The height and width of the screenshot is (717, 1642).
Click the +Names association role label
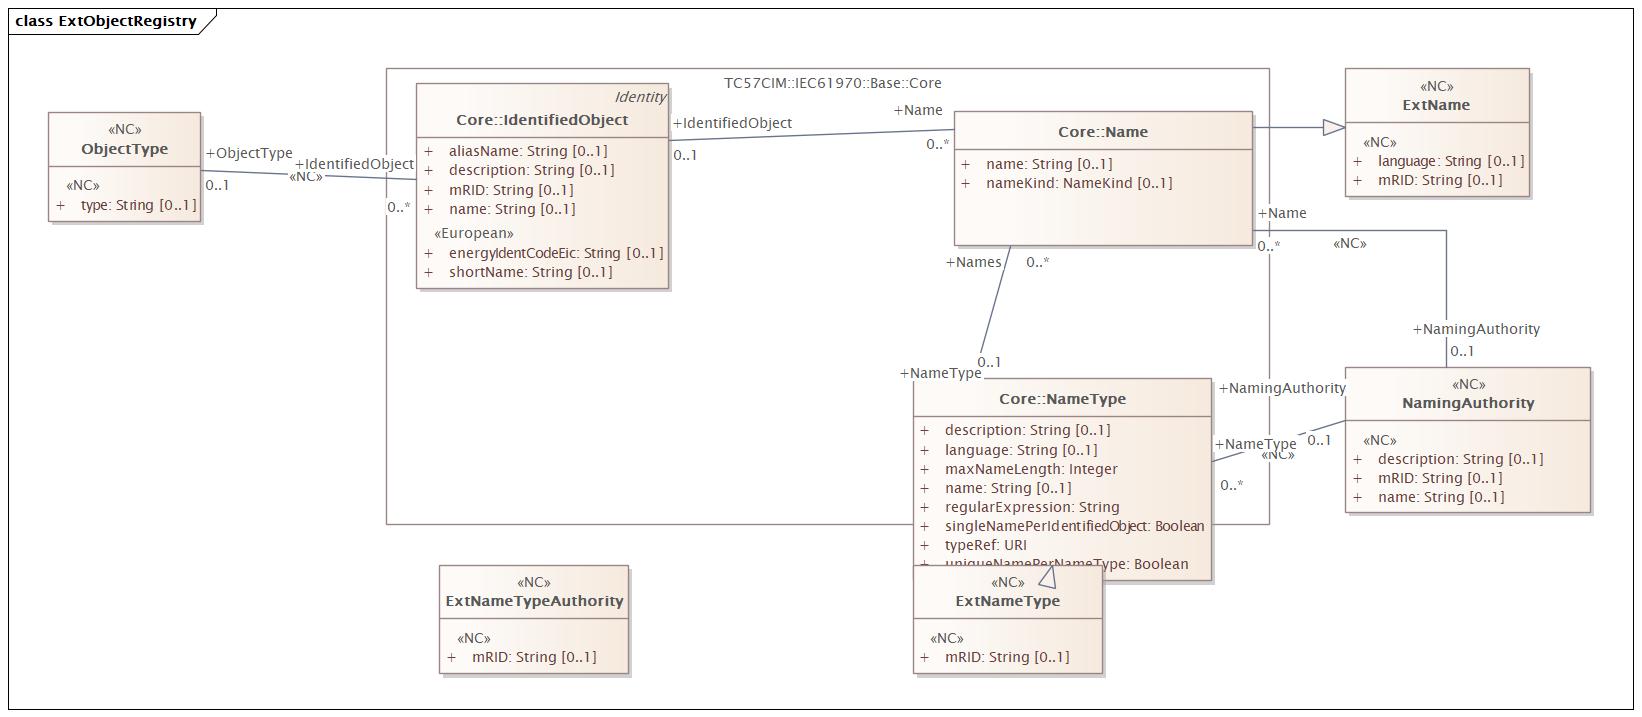[x=973, y=262]
